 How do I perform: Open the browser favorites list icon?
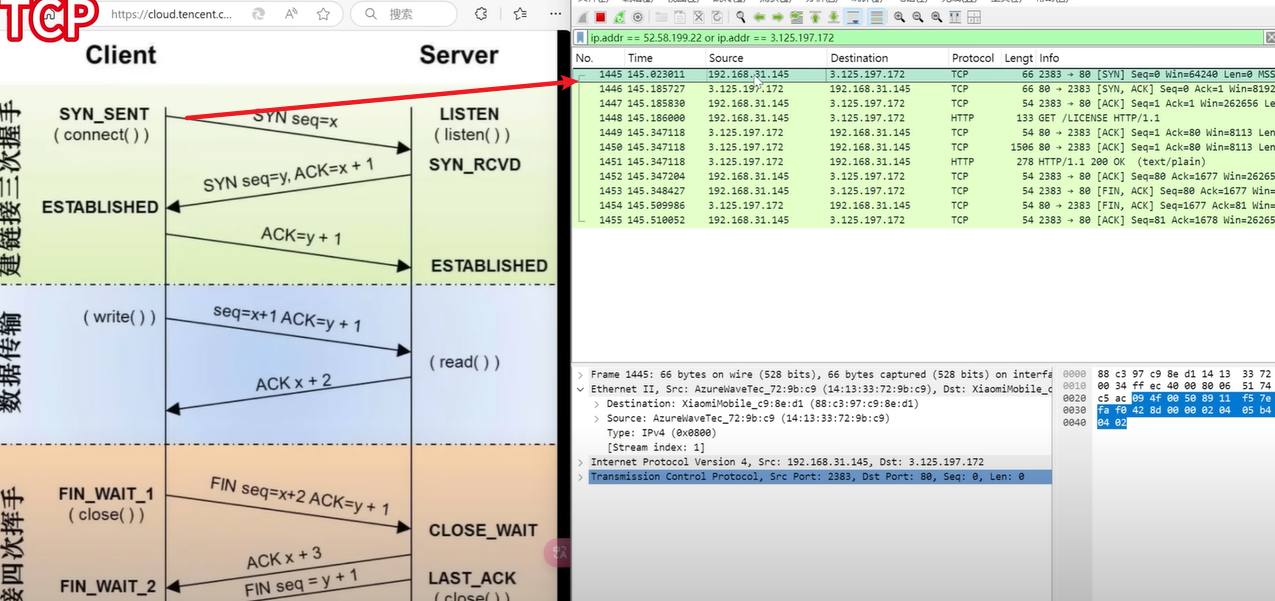tap(520, 14)
